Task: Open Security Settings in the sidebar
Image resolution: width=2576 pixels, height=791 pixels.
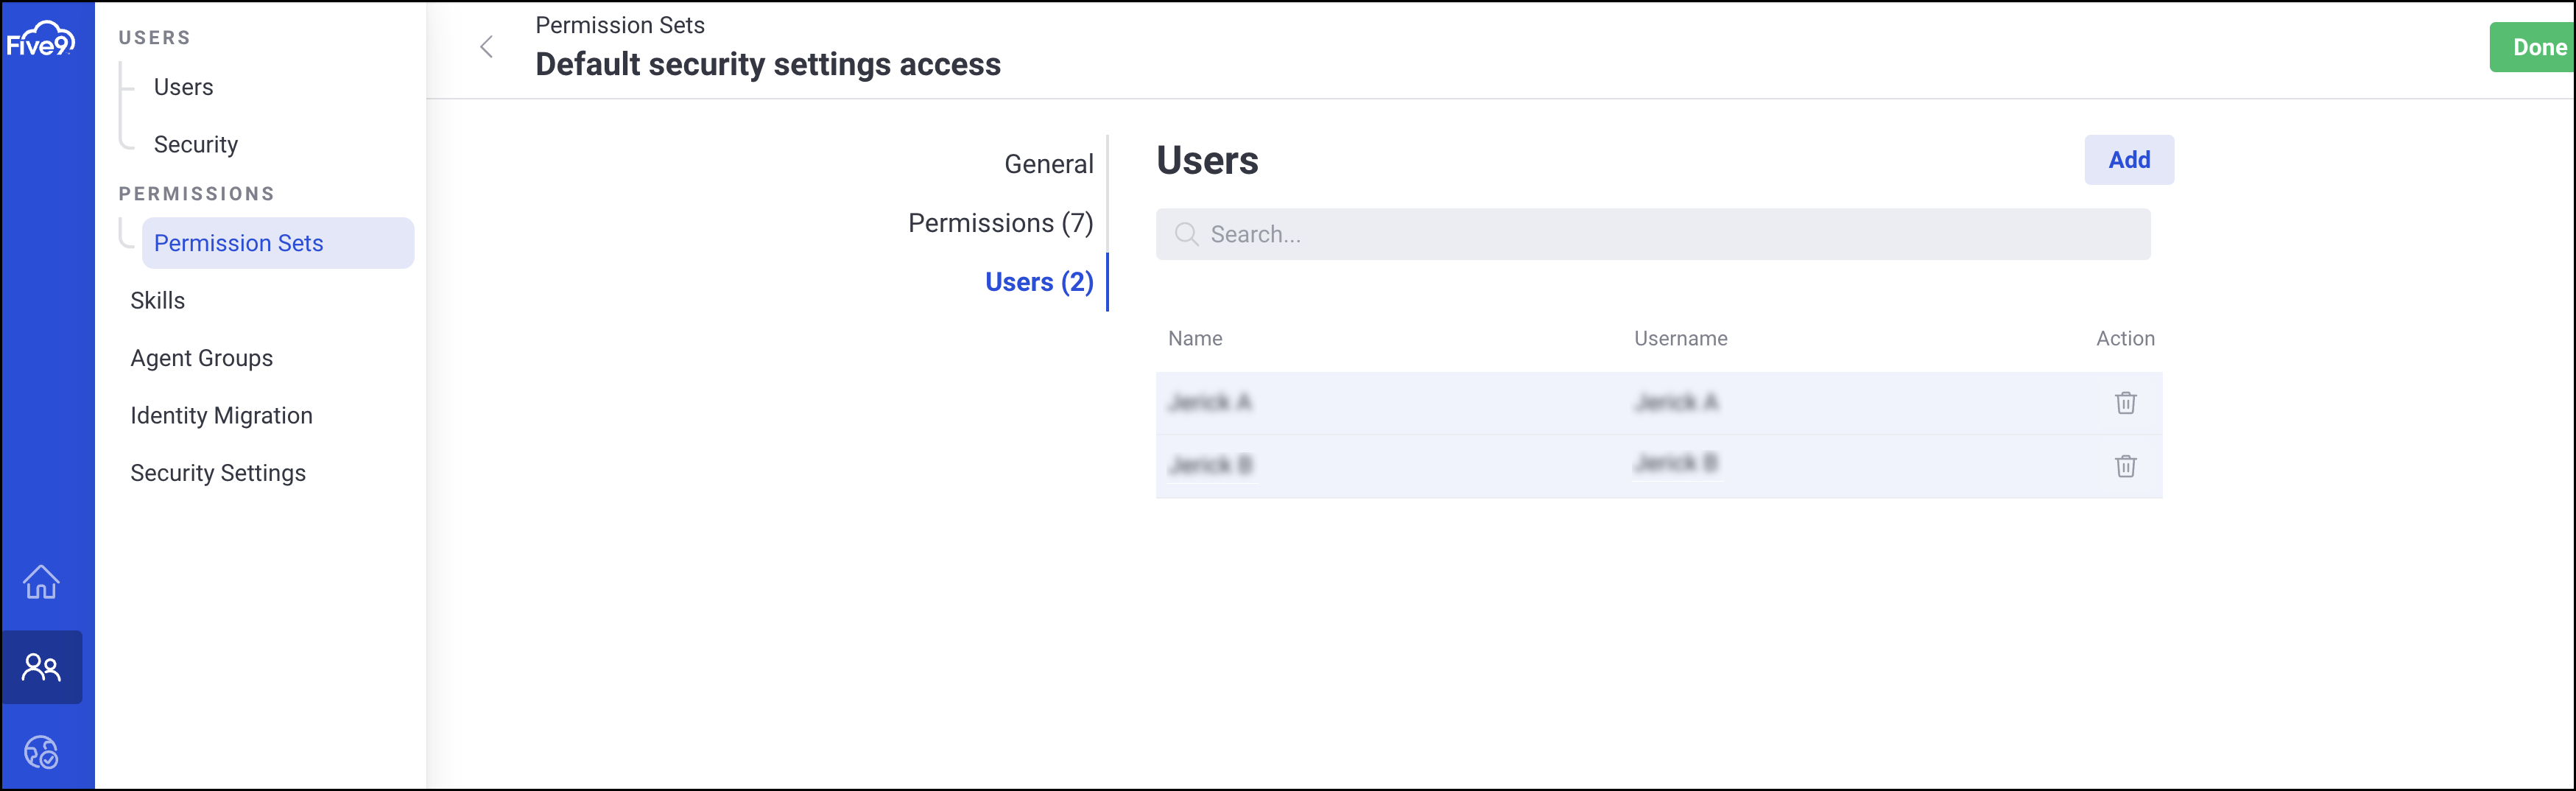Action: [x=218, y=472]
